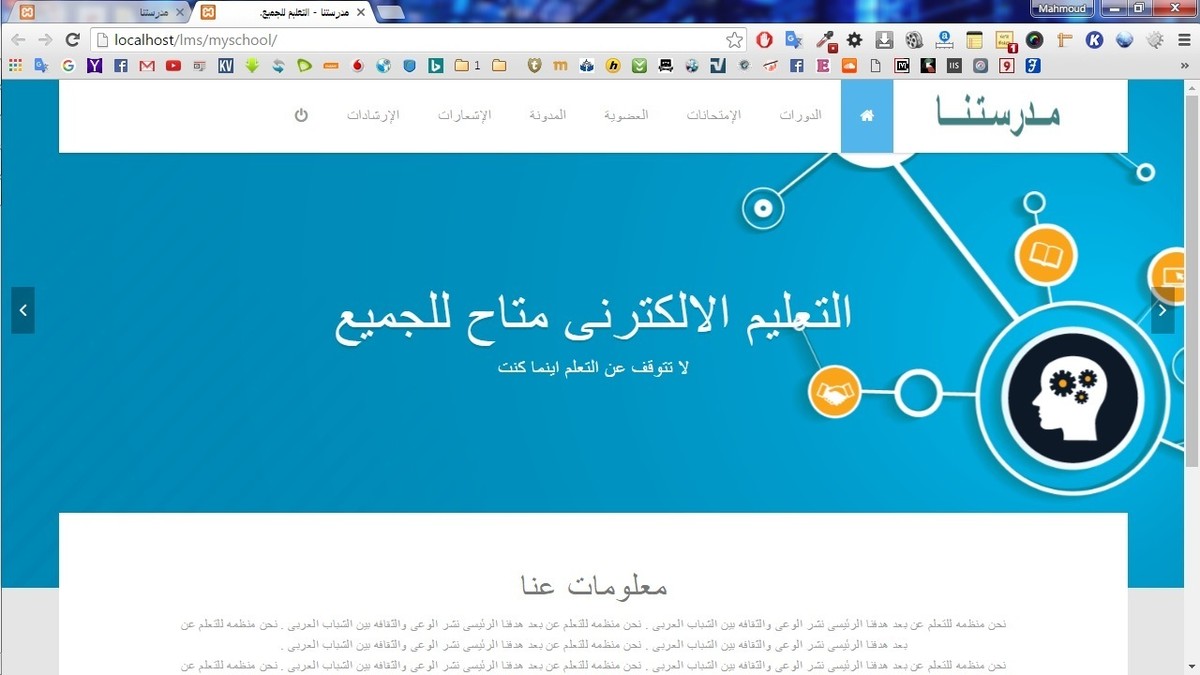Close the inactive مدرستنا tab
The width and height of the screenshot is (1200, 675).
click(x=180, y=13)
